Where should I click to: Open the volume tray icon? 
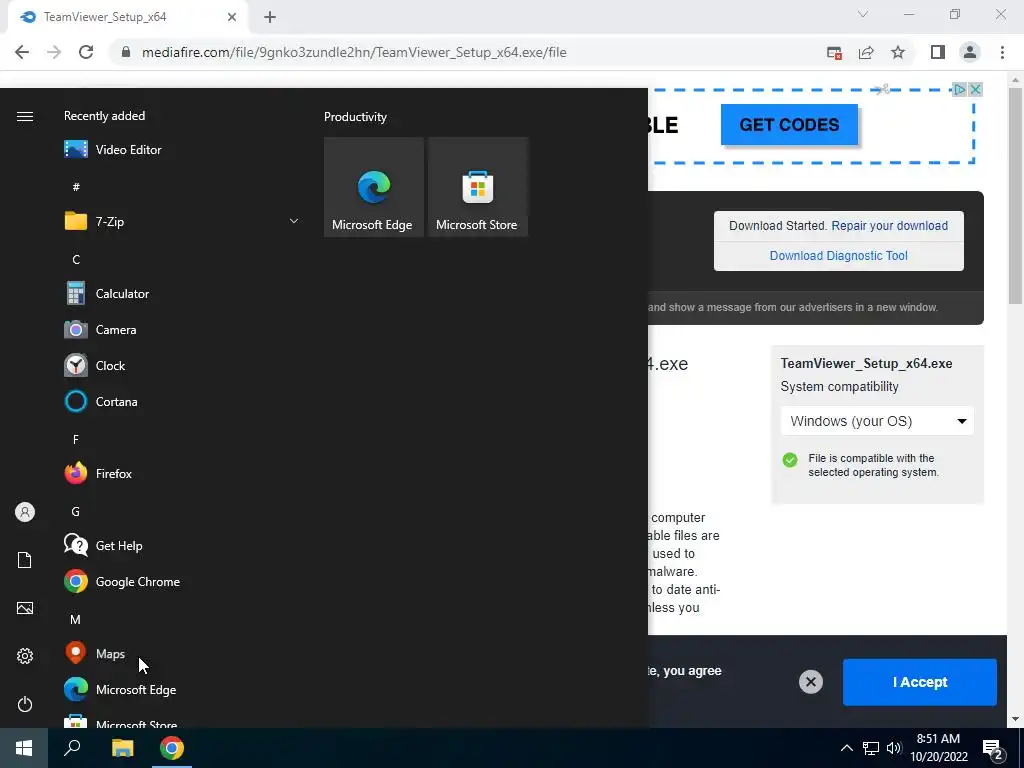coord(894,748)
